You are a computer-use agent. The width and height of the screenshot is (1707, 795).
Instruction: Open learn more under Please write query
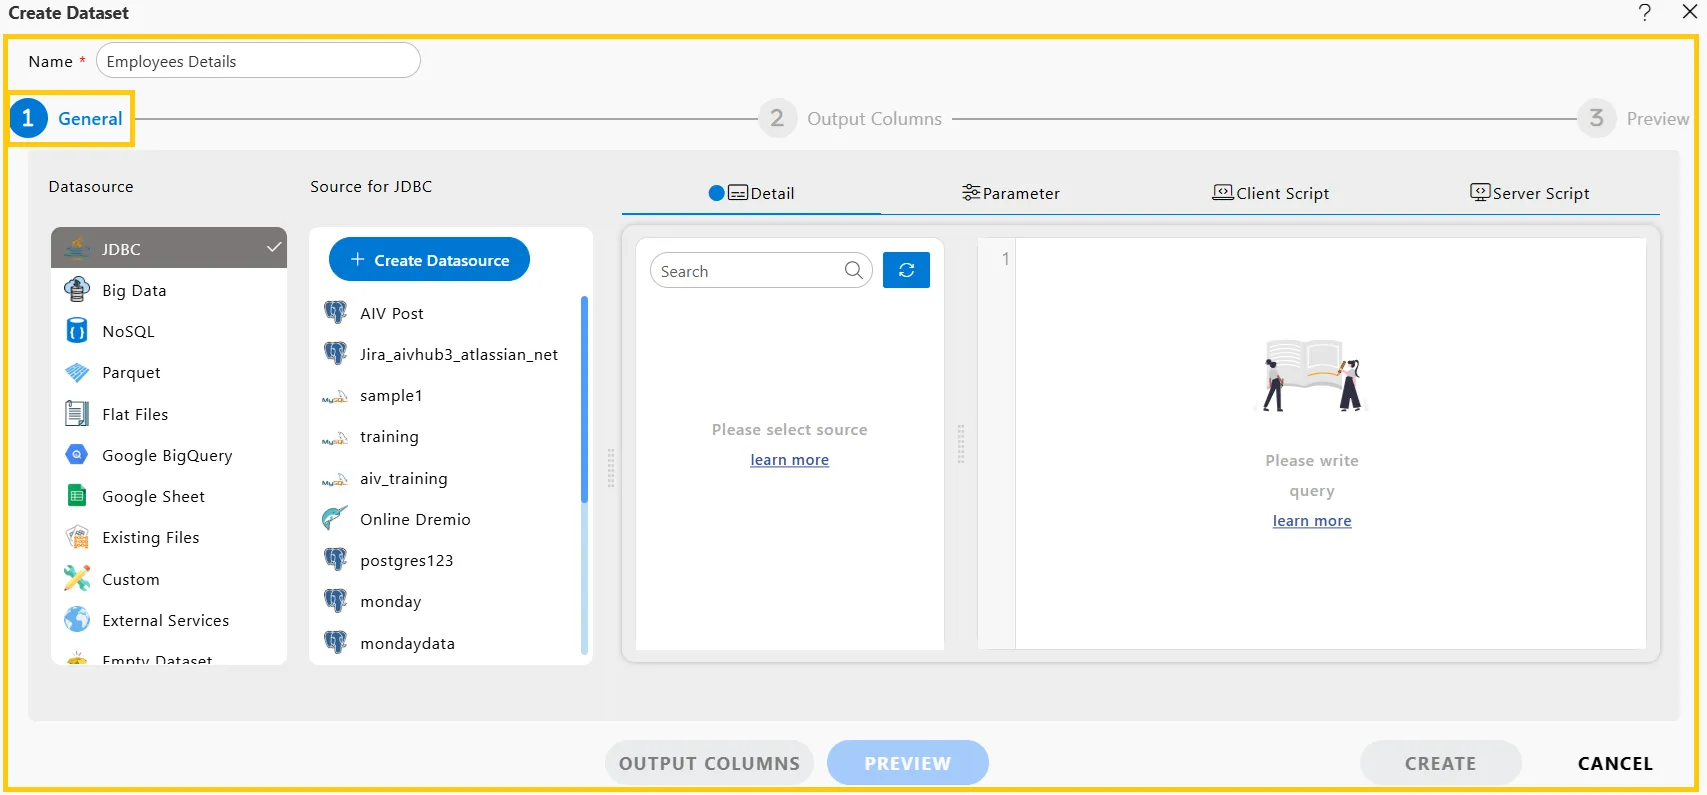[x=1312, y=521]
